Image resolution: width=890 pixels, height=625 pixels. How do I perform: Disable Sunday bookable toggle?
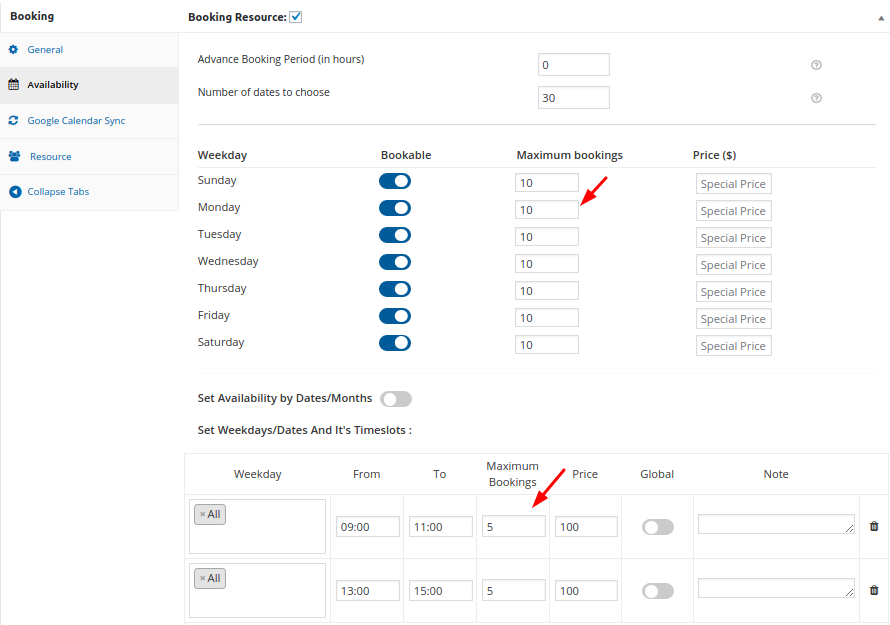pyautogui.click(x=395, y=181)
